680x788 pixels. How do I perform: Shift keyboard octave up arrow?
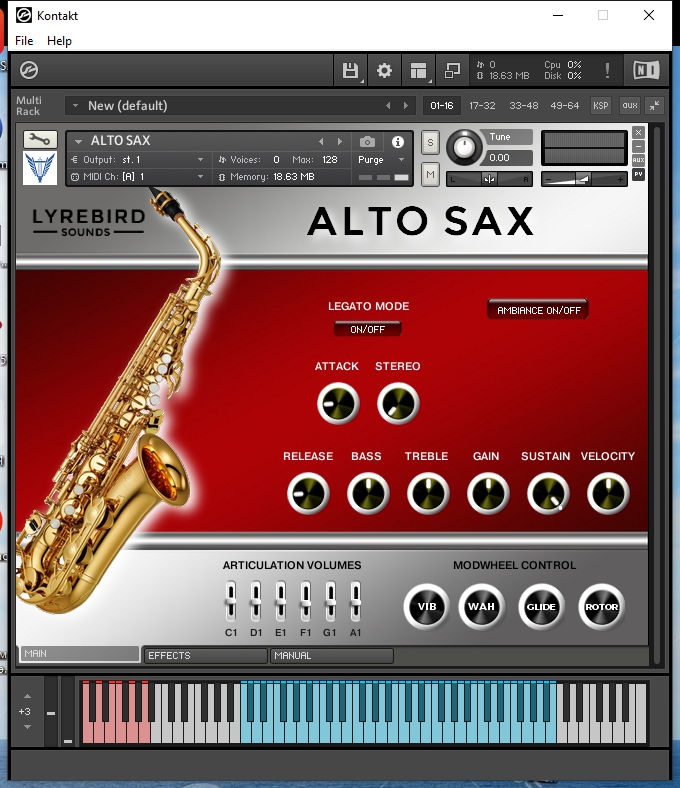click(x=28, y=697)
